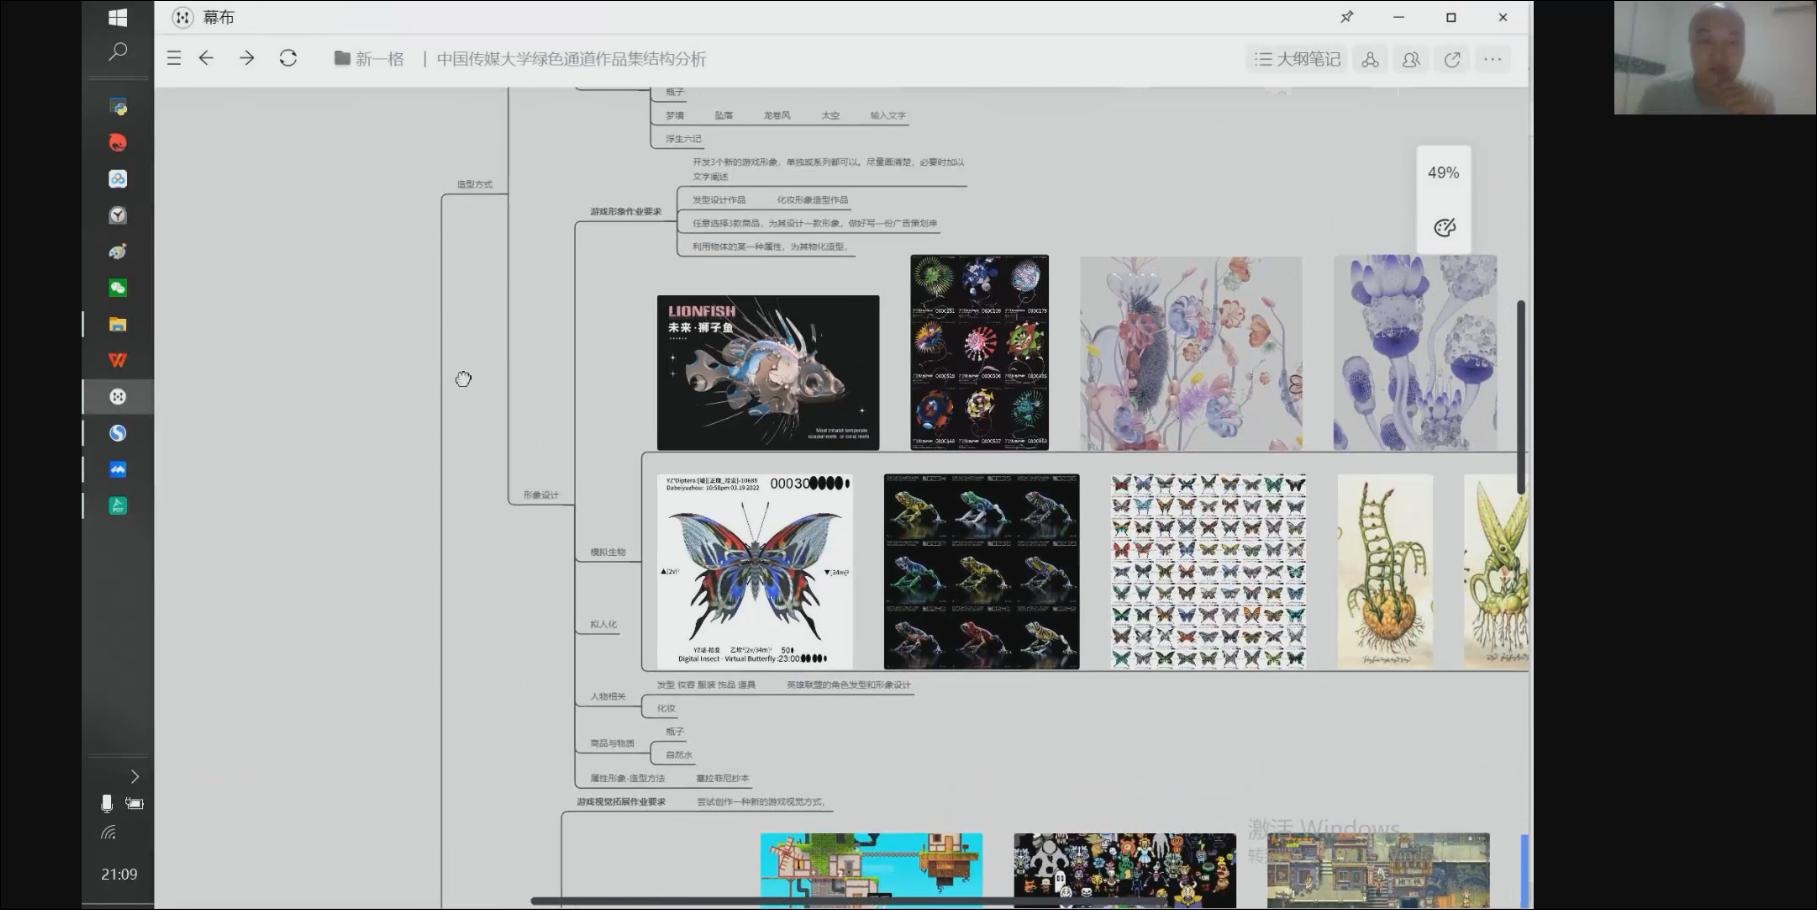Open the theme palette icon

click(x=1444, y=228)
